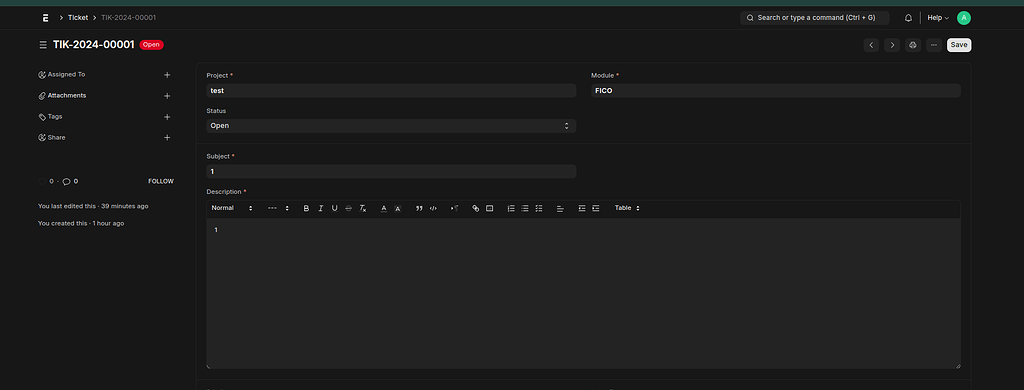This screenshot has width=1024, height=390.
Task: Open the Help menu
Action: coord(938,18)
